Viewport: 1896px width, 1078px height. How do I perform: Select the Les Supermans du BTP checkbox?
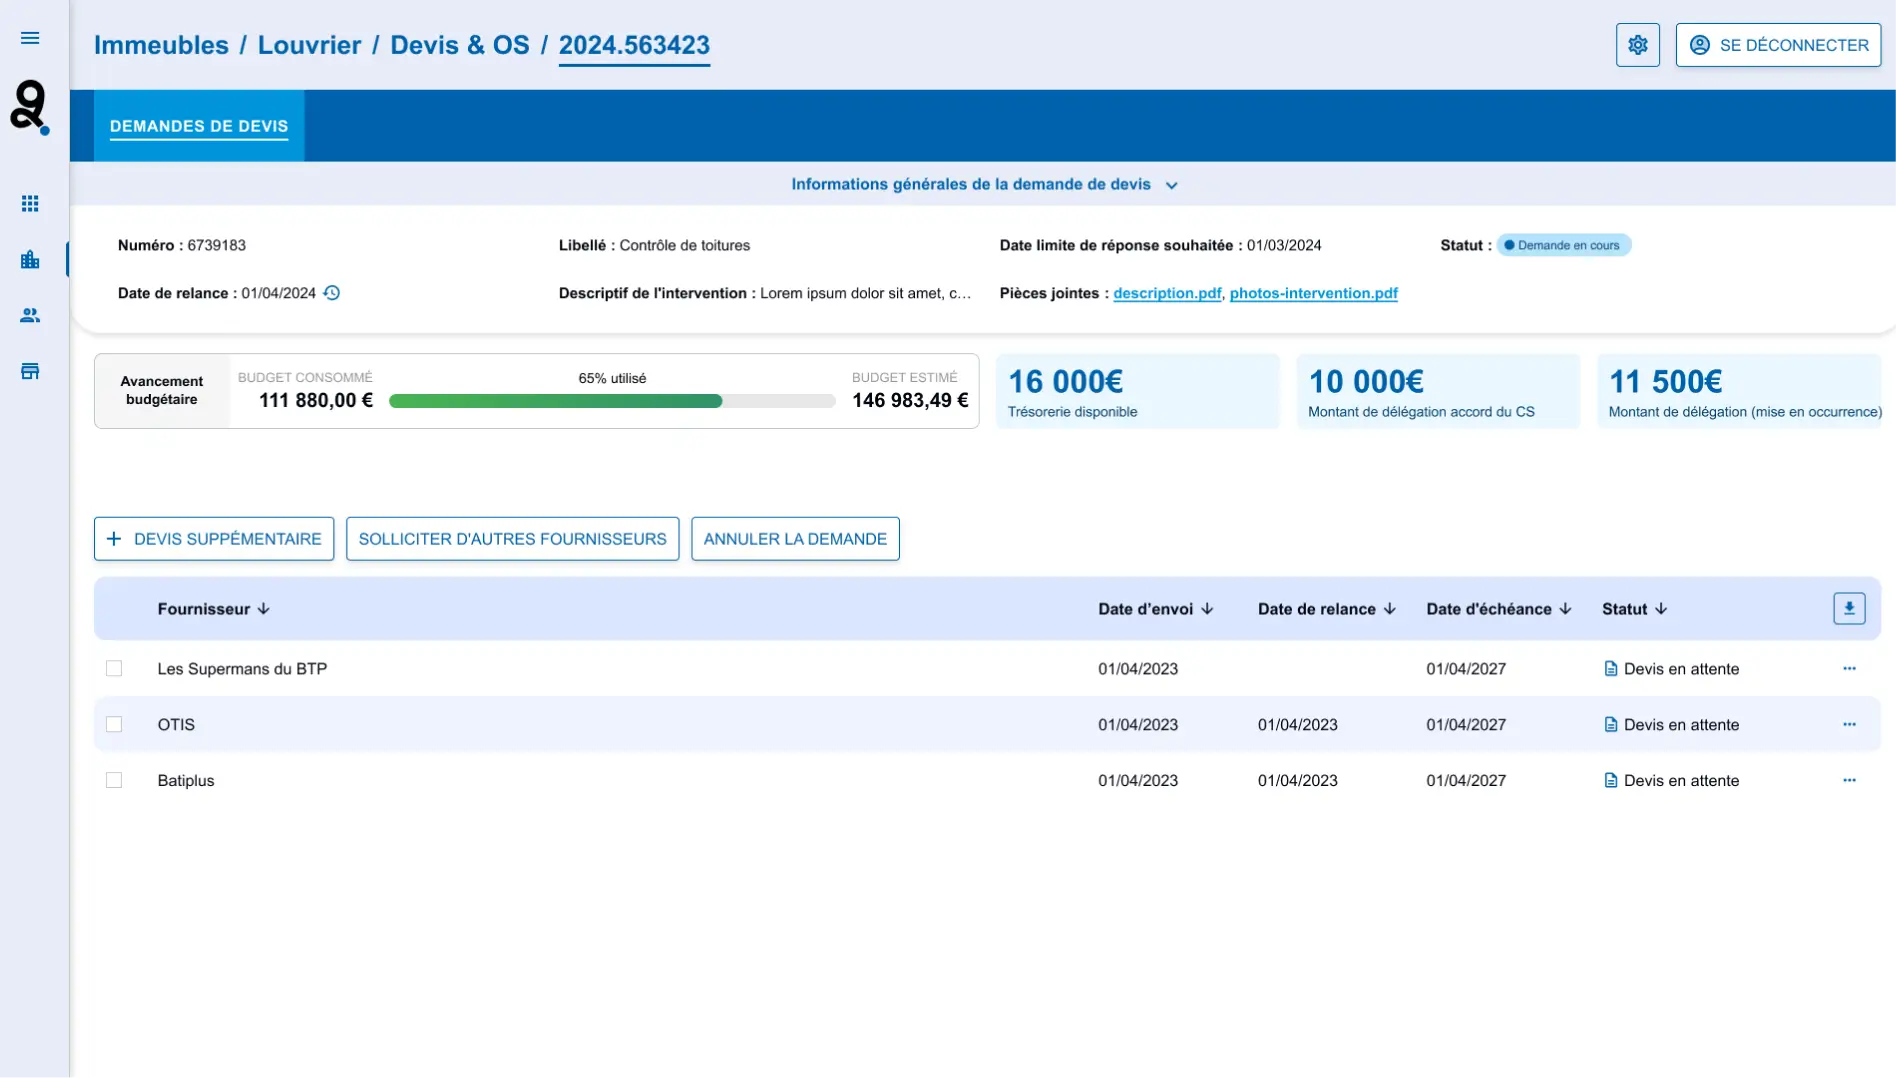(114, 668)
